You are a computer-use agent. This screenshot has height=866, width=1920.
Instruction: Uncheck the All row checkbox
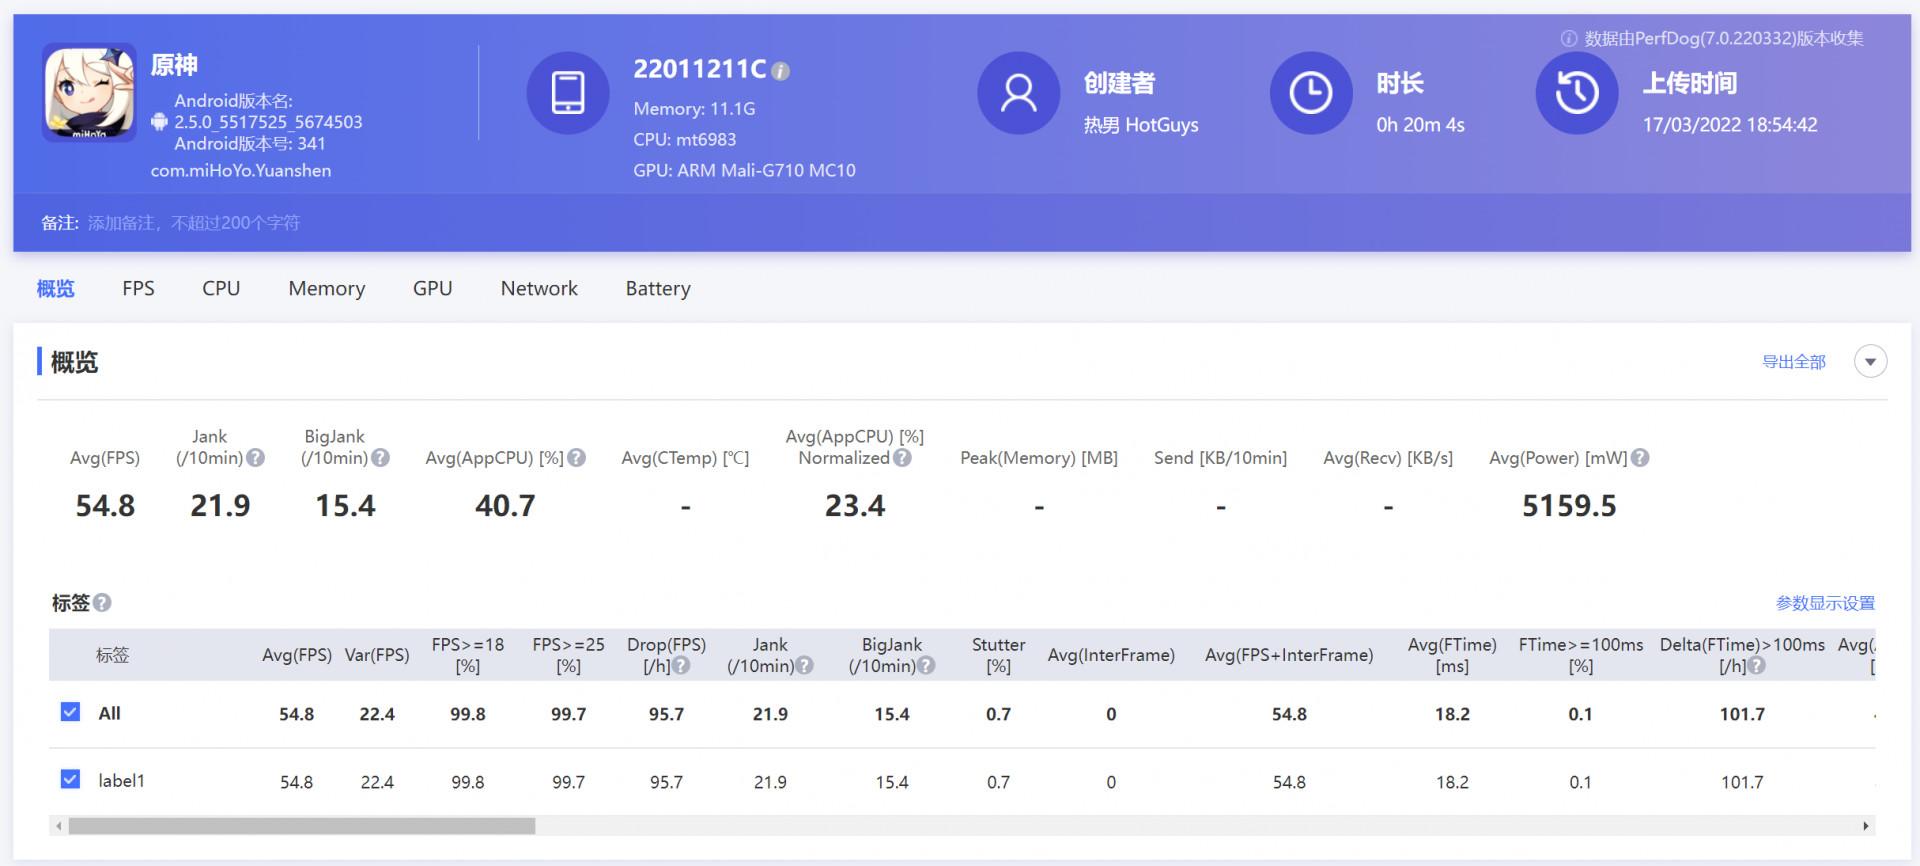tap(70, 712)
